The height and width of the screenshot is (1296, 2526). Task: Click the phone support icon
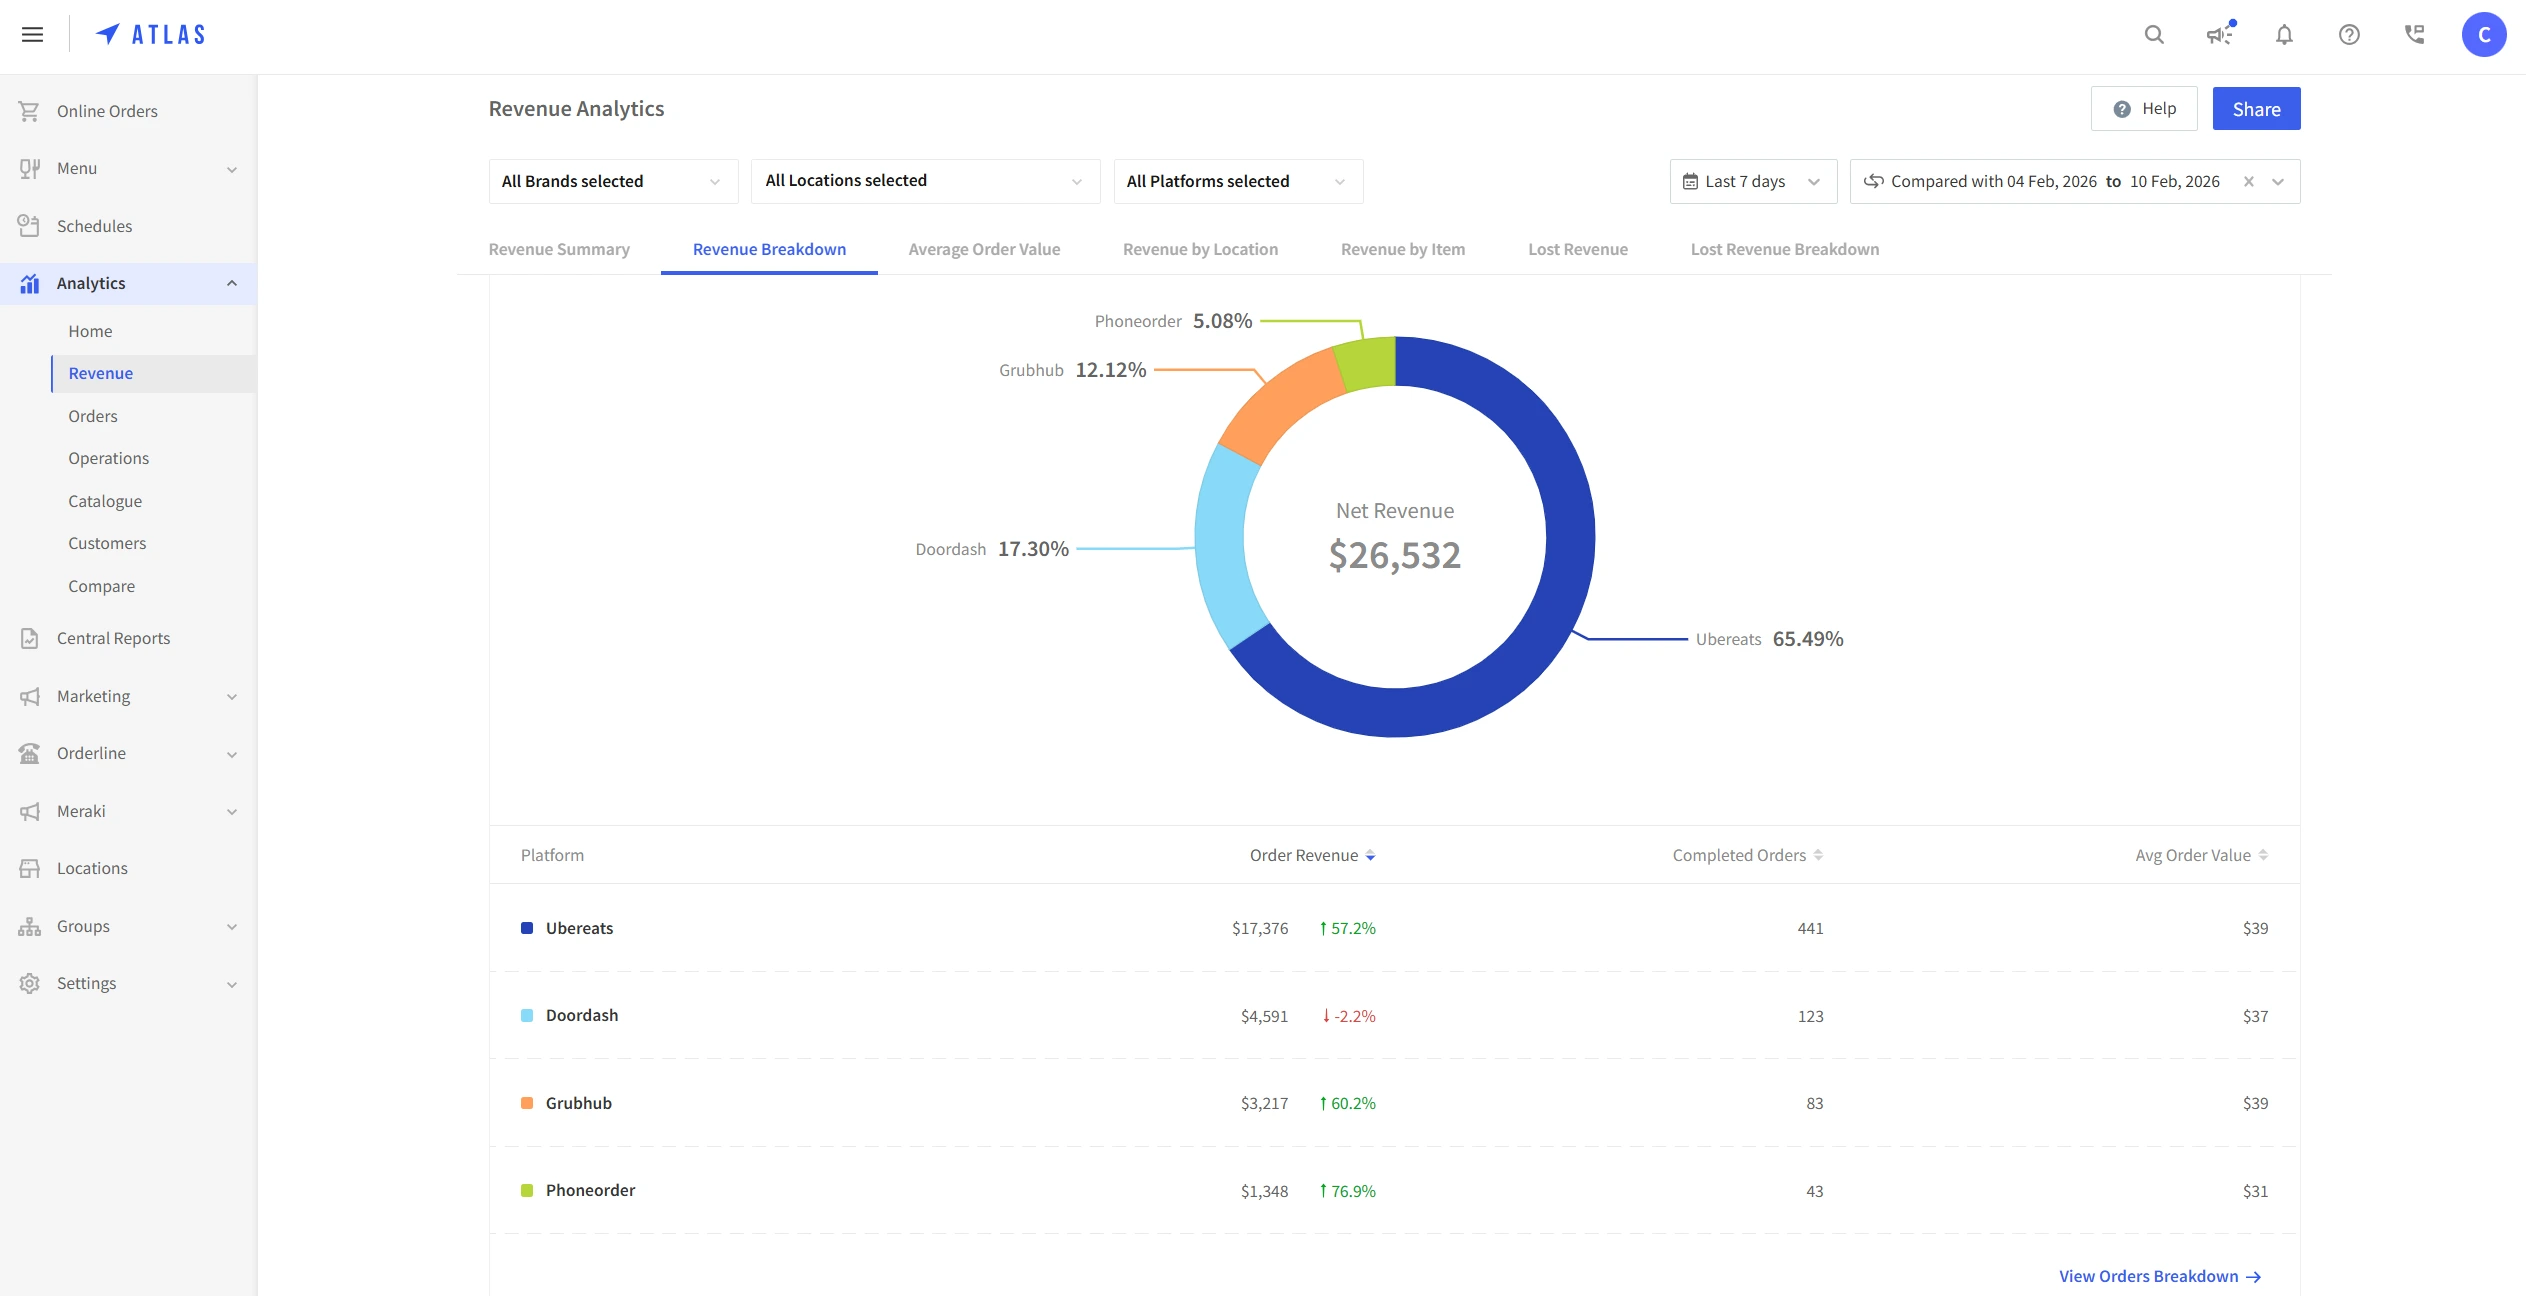point(2414,35)
